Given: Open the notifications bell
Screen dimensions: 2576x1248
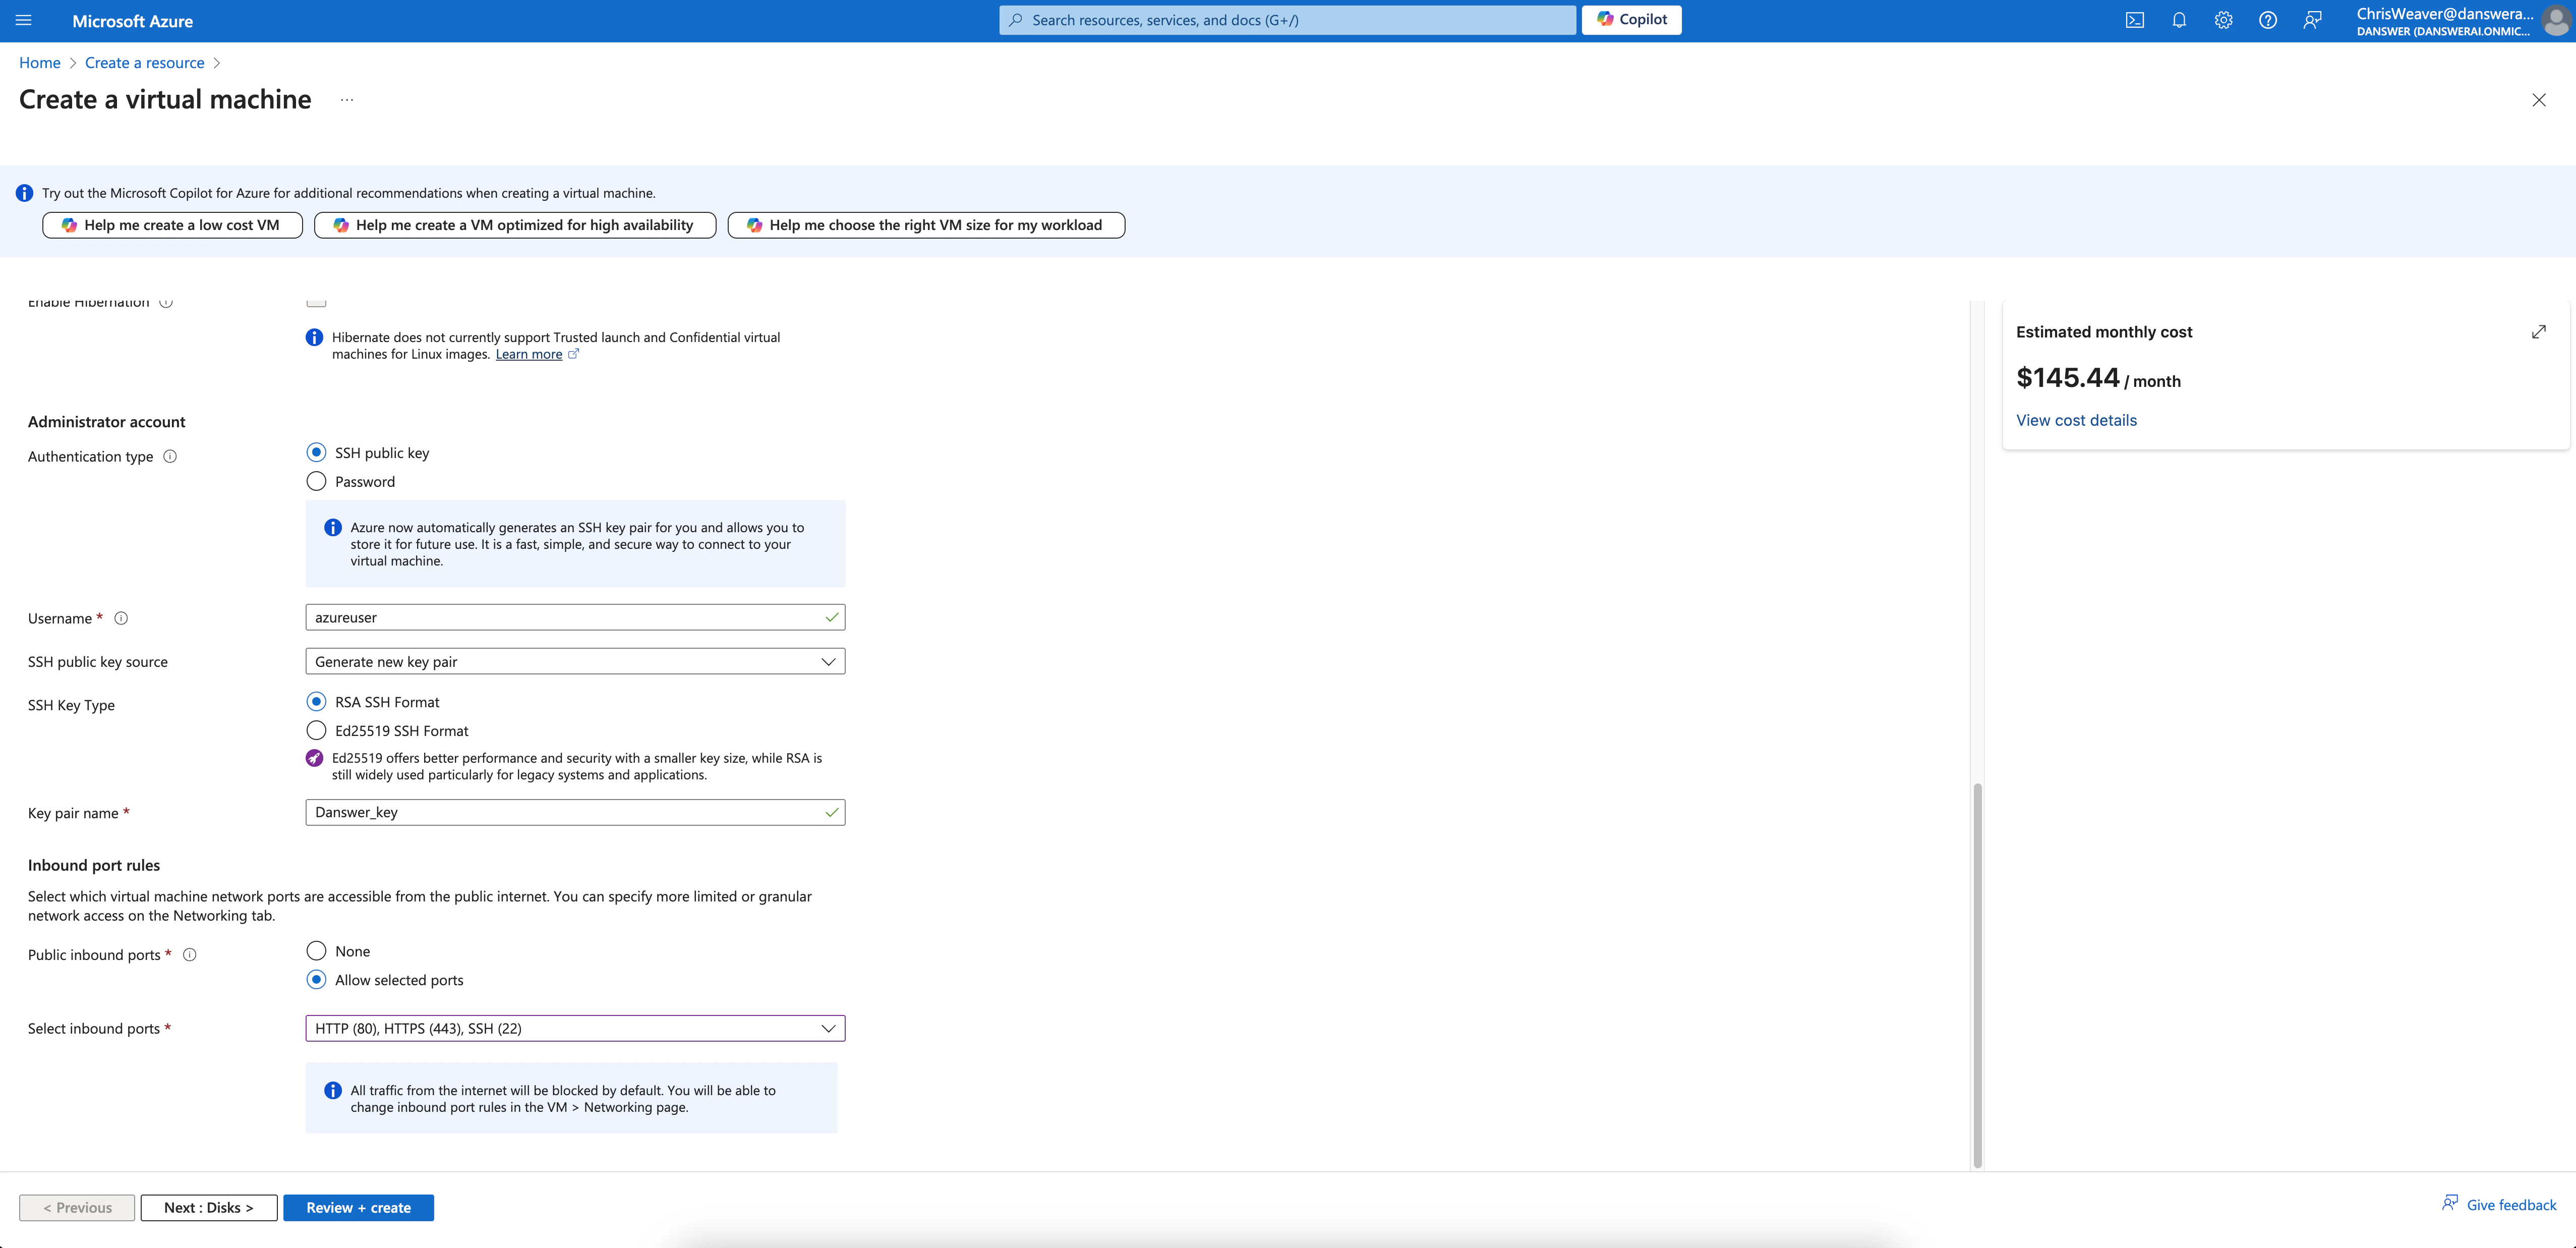Looking at the screenshot, I should [2179, 20].
